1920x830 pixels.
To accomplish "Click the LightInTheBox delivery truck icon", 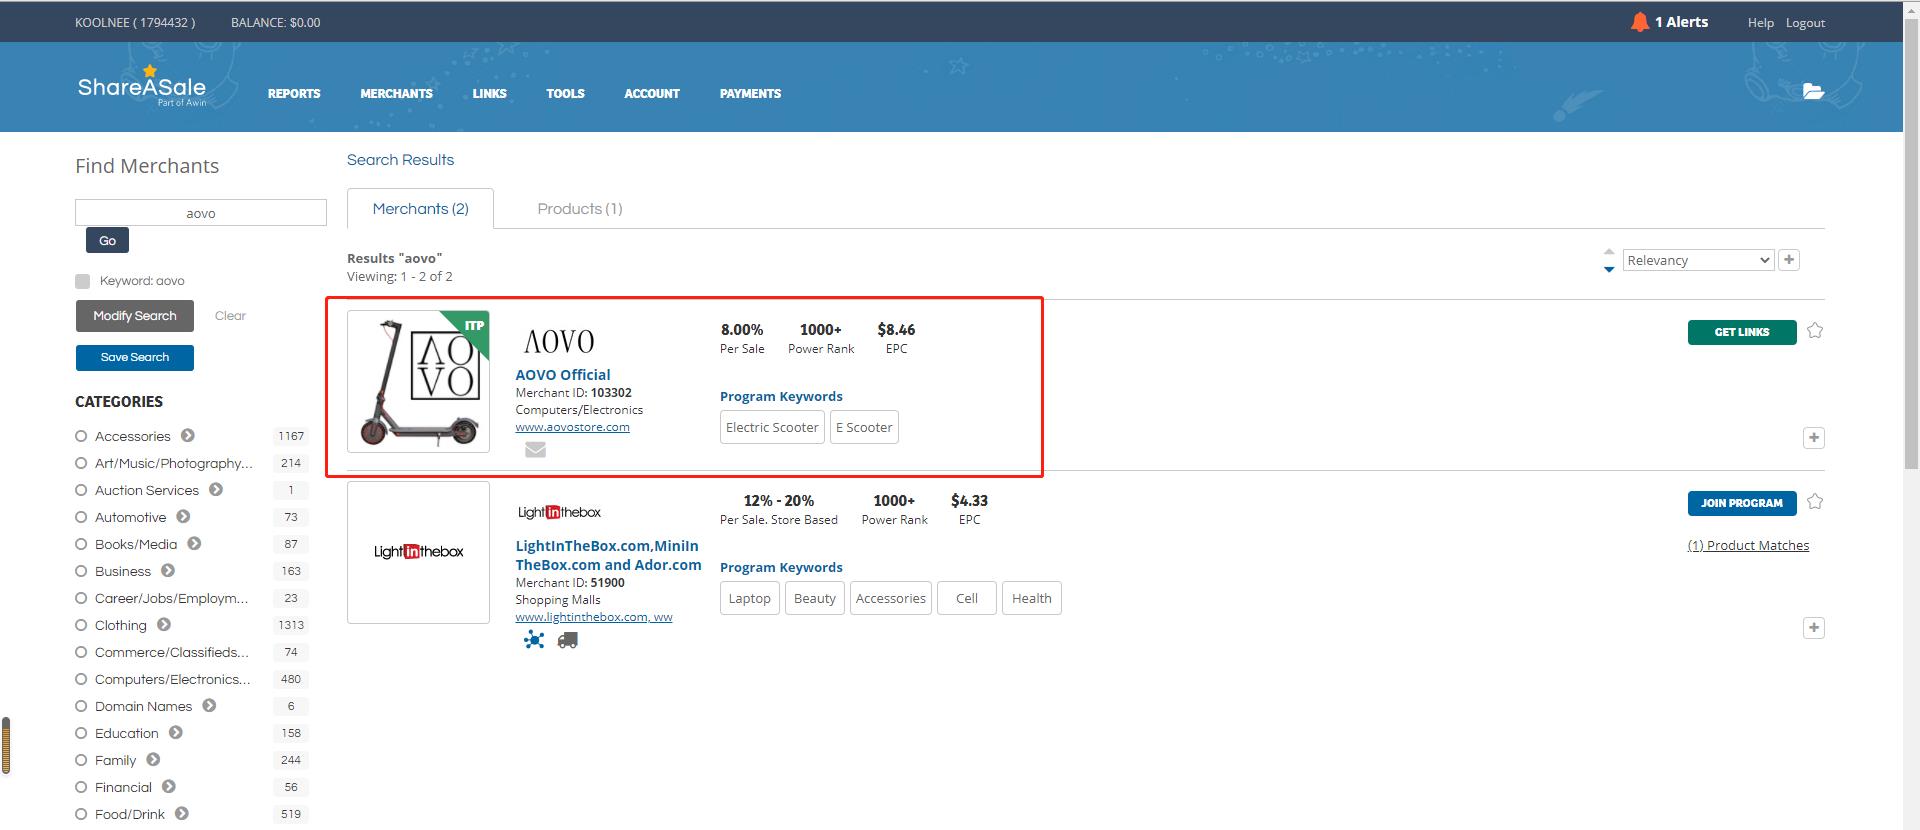I will pos(567,640).
